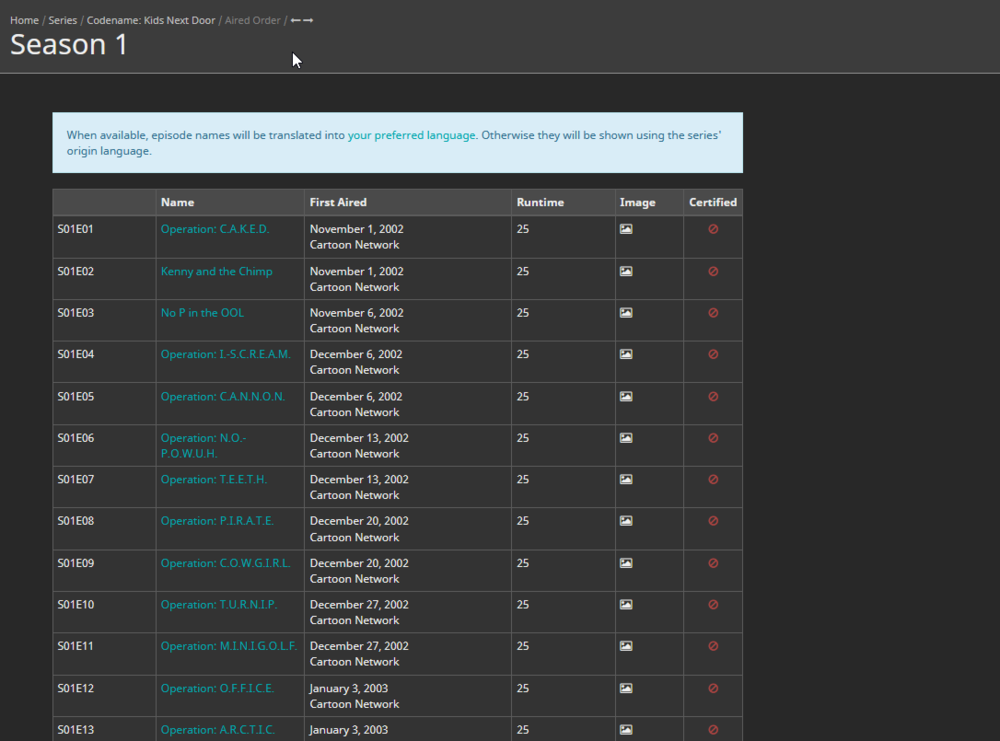Open the image icon for episode S01E03
This screenshot has width=1000, height=741.
[626, 313]
